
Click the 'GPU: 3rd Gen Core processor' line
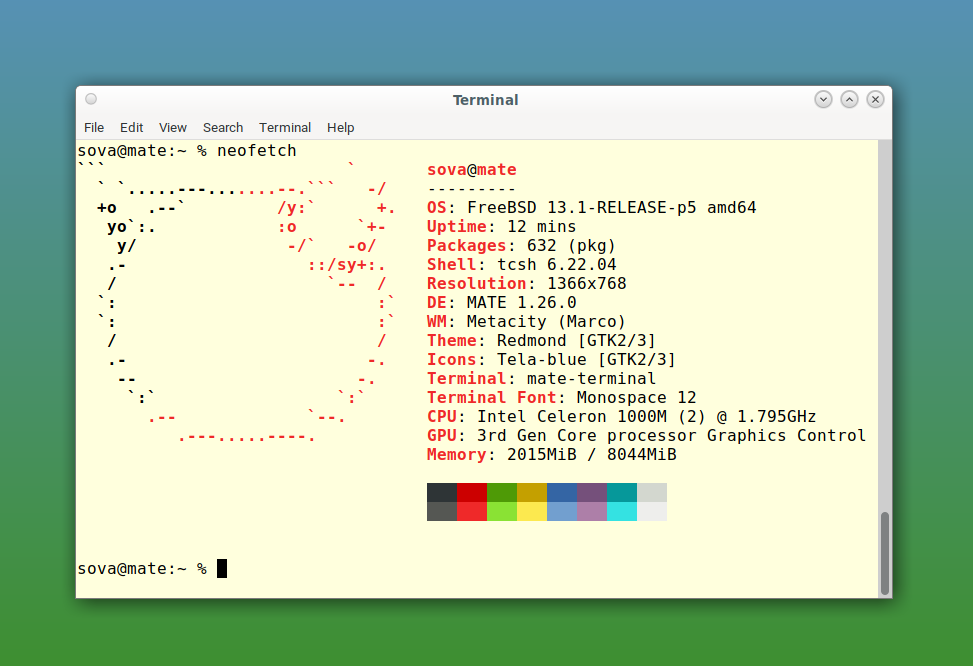click(646, 436)
